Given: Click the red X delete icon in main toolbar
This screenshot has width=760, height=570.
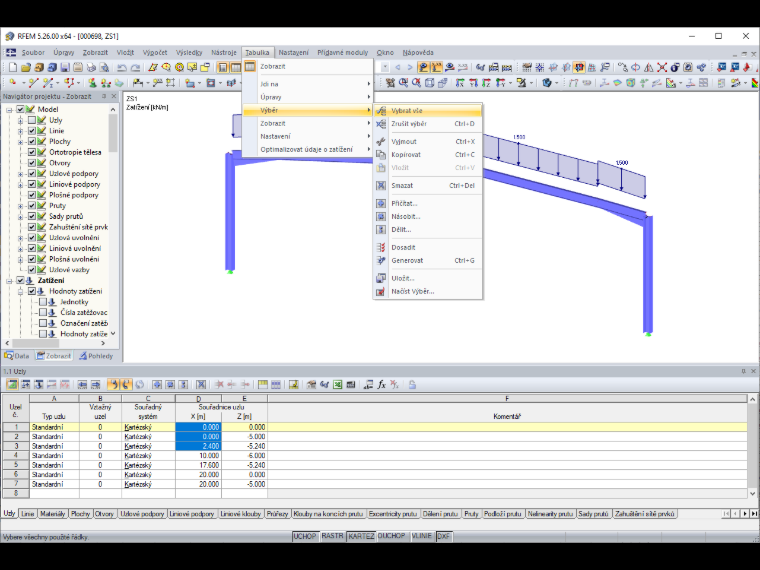Looking at the screenshot, I should (662, 67).
